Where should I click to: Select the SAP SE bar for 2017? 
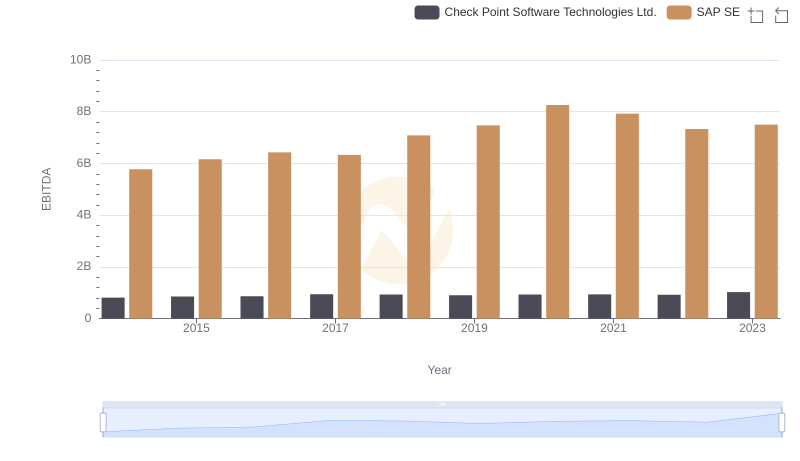[349, 237]
